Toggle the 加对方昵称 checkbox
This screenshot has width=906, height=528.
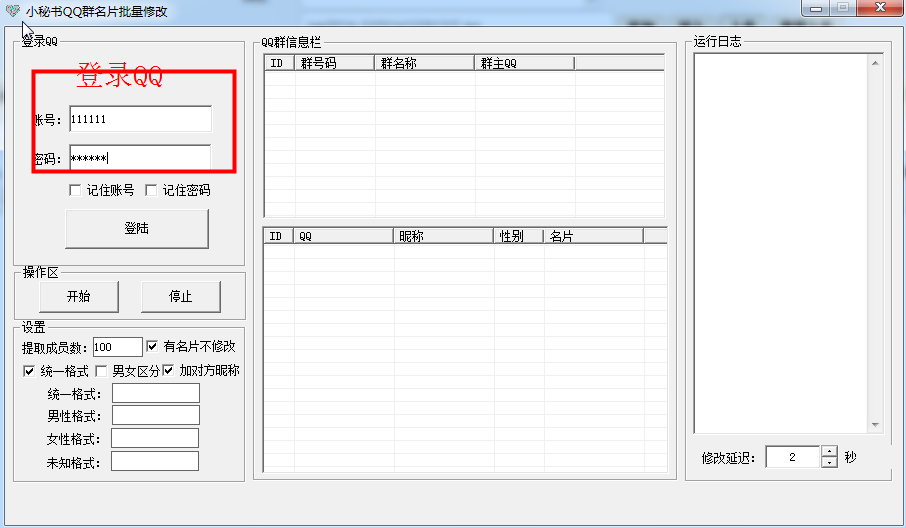168,370
